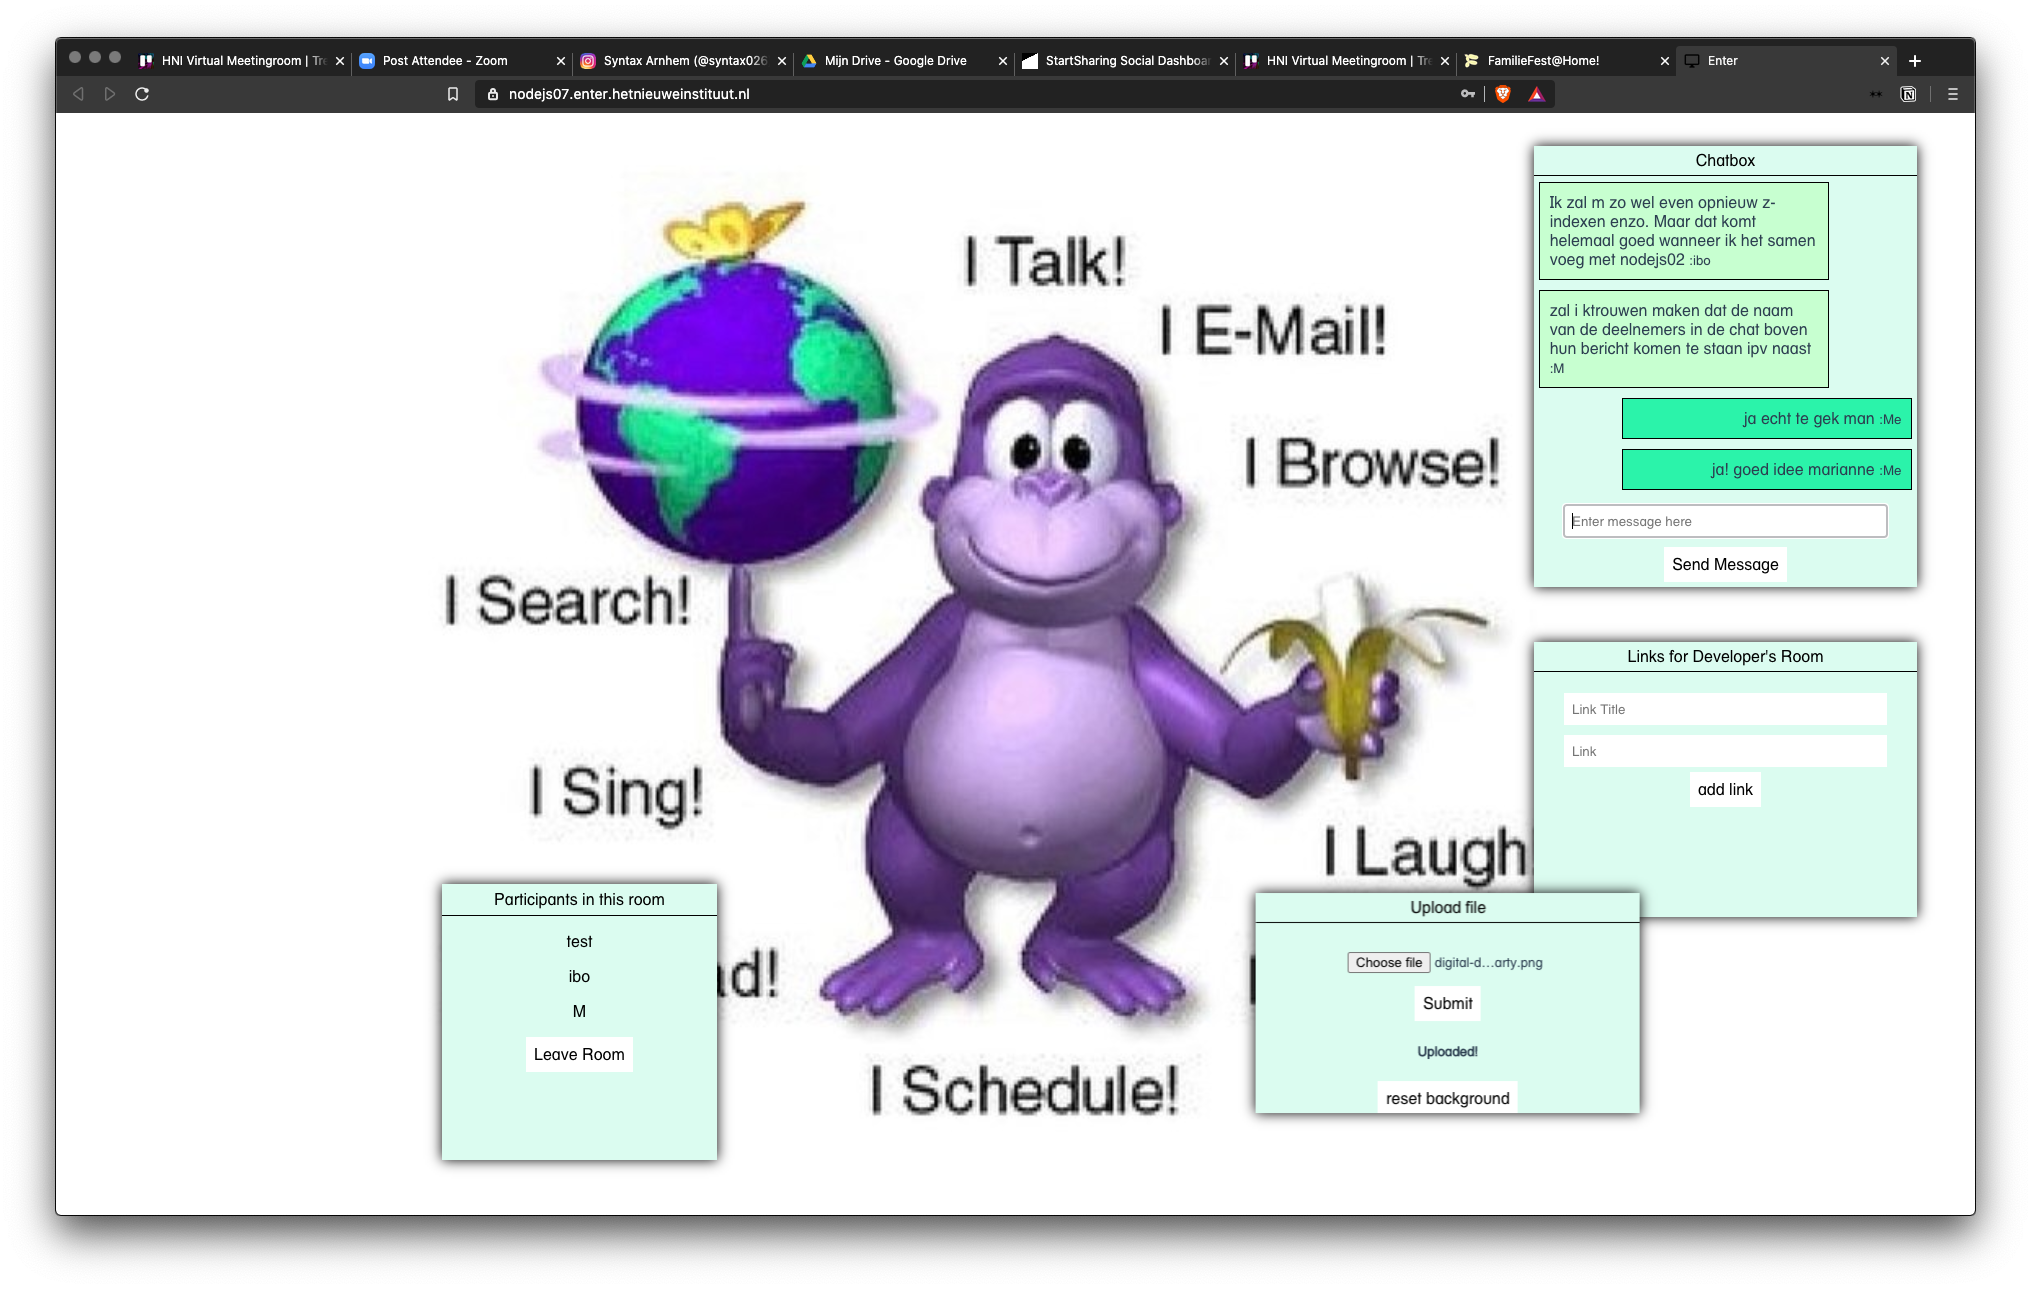Screen dimensions: 2031x1289
Task: Bookmark this page icon
Action: click(453, 94)
